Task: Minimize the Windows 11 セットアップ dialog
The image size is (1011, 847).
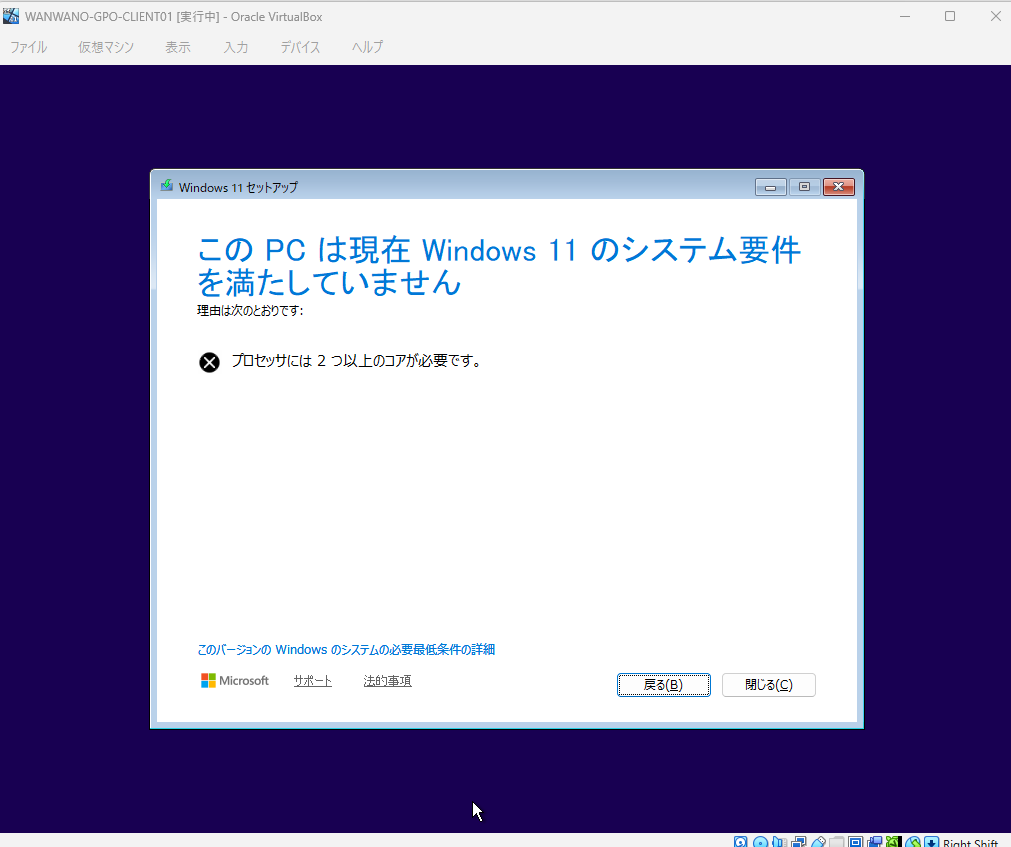Action: (x=771, y=187)
